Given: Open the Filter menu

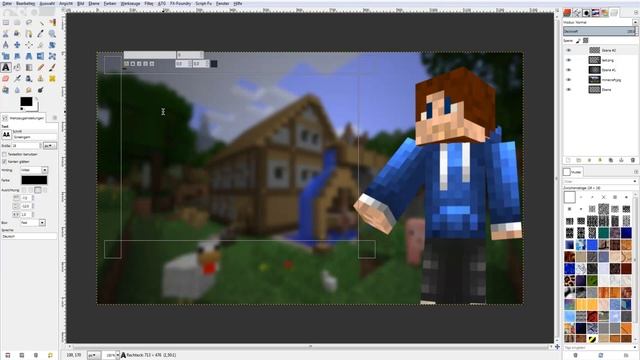Looking at the screenshot, I should [149, 3].
